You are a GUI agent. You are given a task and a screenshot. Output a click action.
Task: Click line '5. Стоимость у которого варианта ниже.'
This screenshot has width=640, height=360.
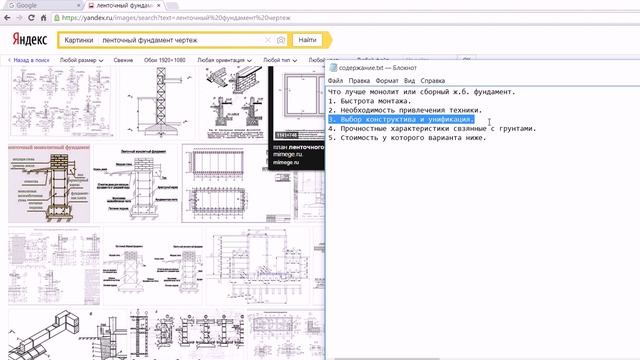(407, 138)
